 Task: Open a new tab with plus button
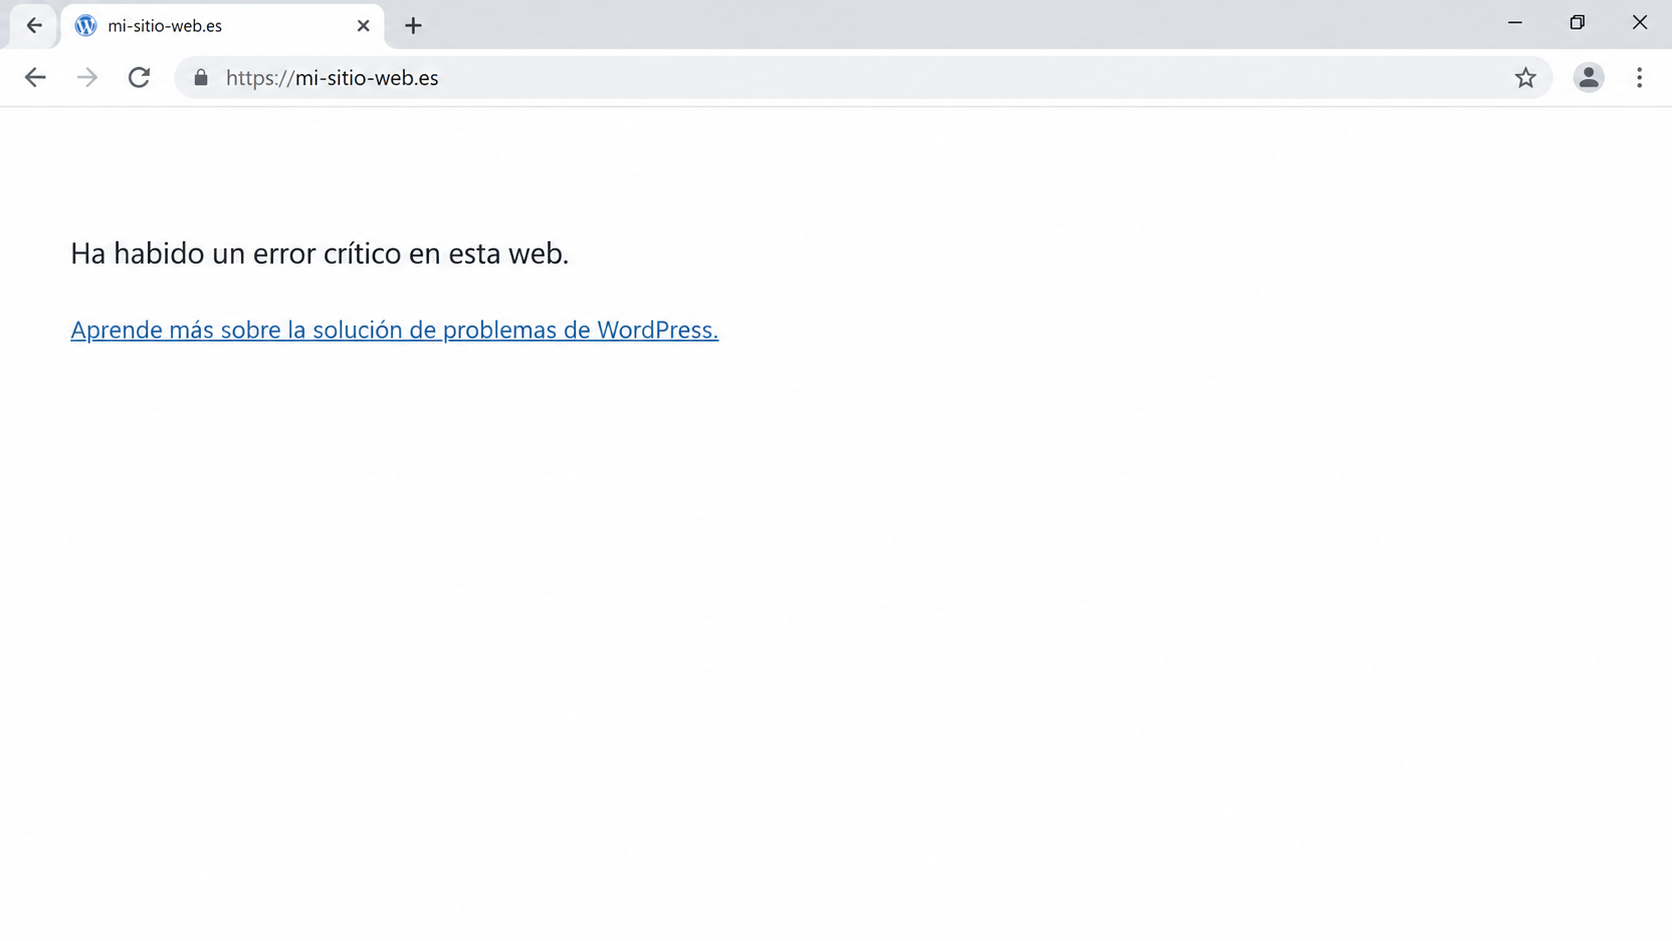[413, 26]
